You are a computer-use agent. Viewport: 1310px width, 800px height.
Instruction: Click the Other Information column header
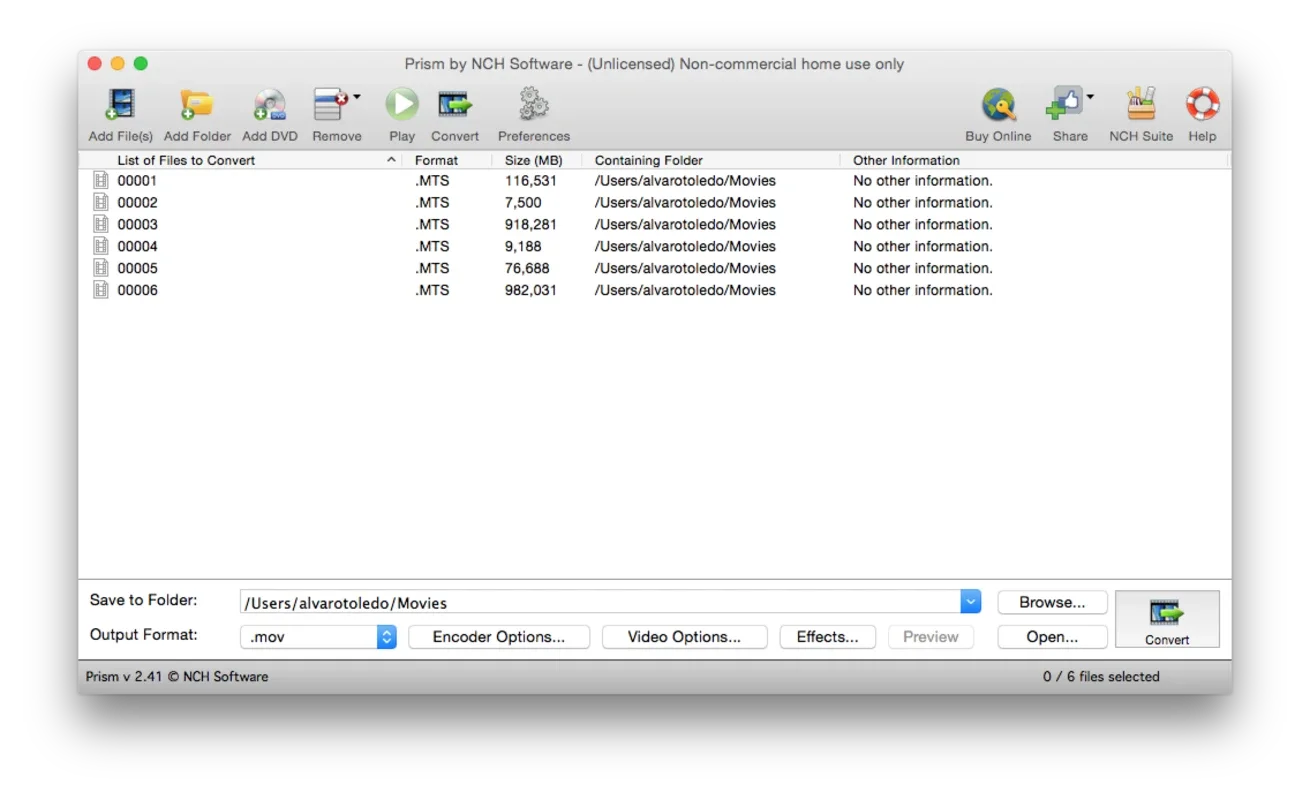1035,160
